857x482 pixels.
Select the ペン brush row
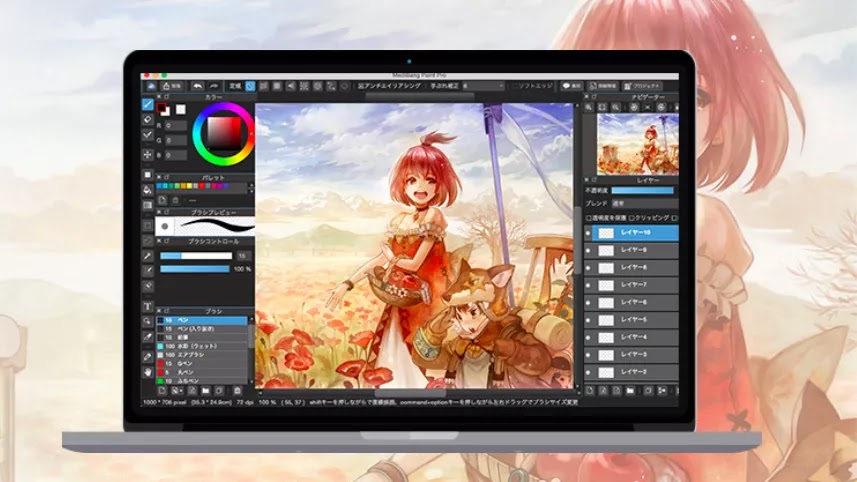pos(202,320)
